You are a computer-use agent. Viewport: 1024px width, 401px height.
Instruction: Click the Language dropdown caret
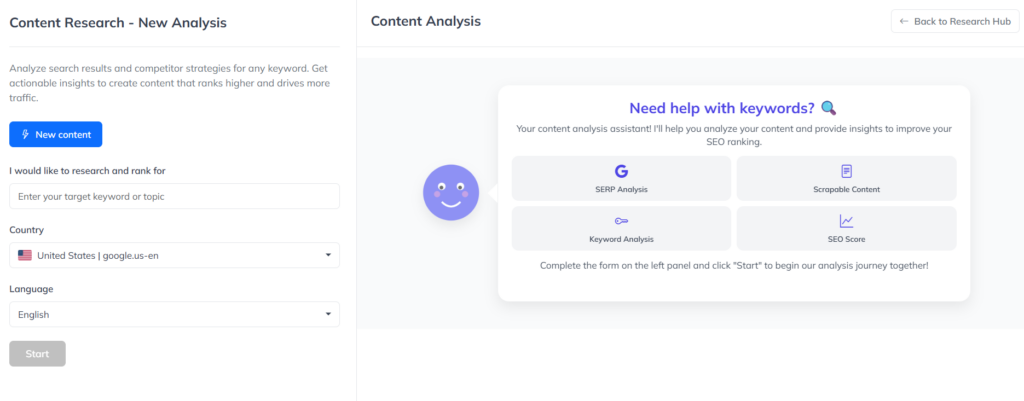tap(328, 315)
